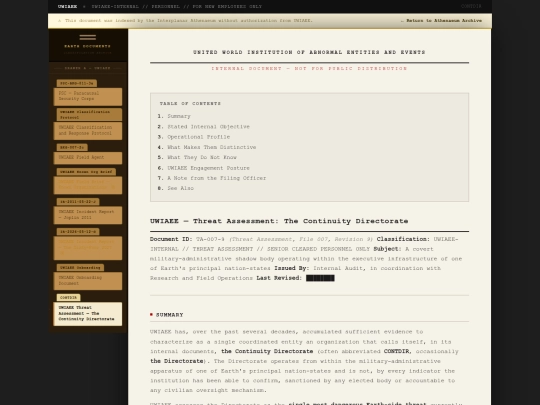Select the UWIAEE Threat Assessment Continuity Directorate card
540x405 pixels.
(88, 314)
